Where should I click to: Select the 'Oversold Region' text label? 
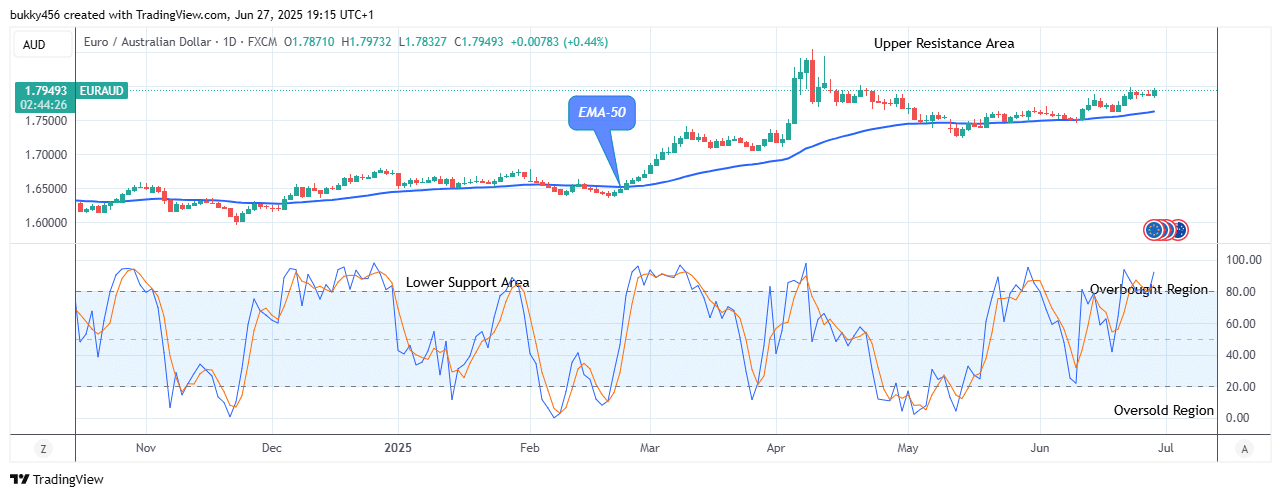(x=1164, y=410)
